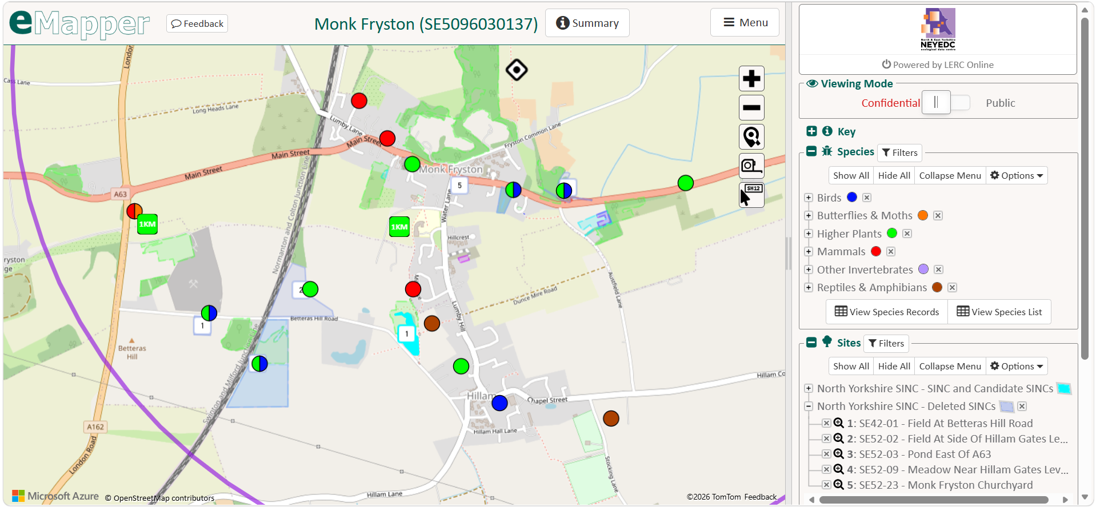The image size is (1096, 507).
Task: Hide the Birds layer with its x box
Action: pyautogui.click(x=866, y=198)
